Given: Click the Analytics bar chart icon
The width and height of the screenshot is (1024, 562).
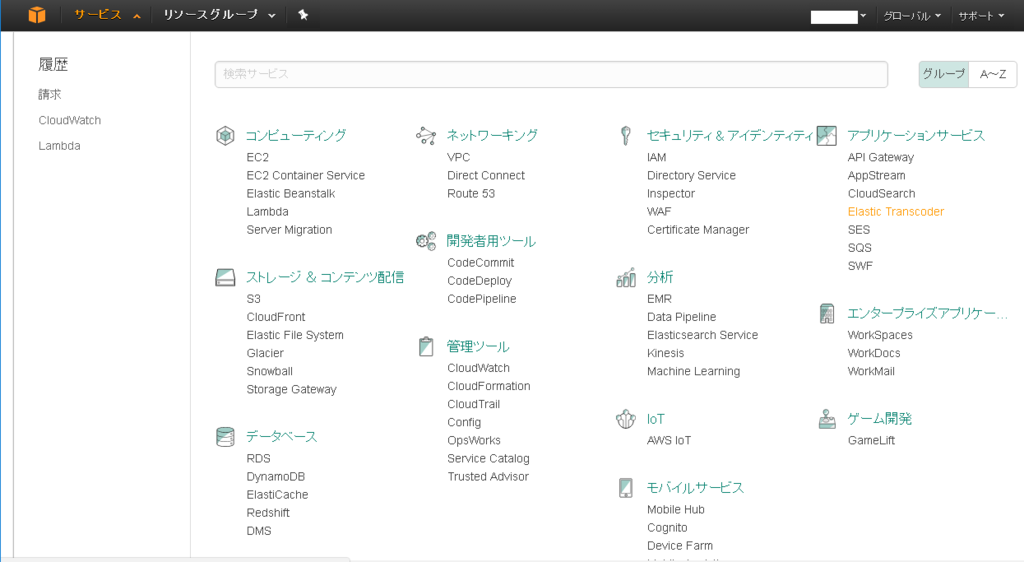Looking at the screenshot, I should tap(626, 277).
